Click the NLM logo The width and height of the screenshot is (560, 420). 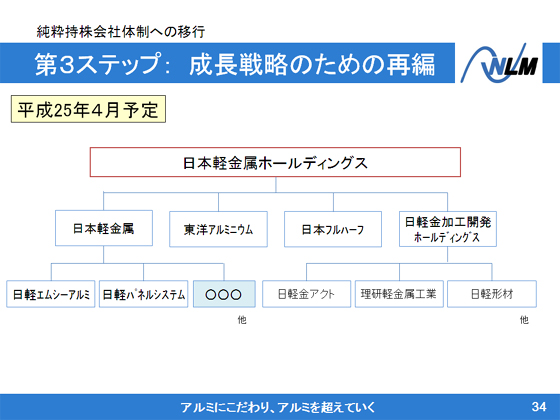pos(499,63)
